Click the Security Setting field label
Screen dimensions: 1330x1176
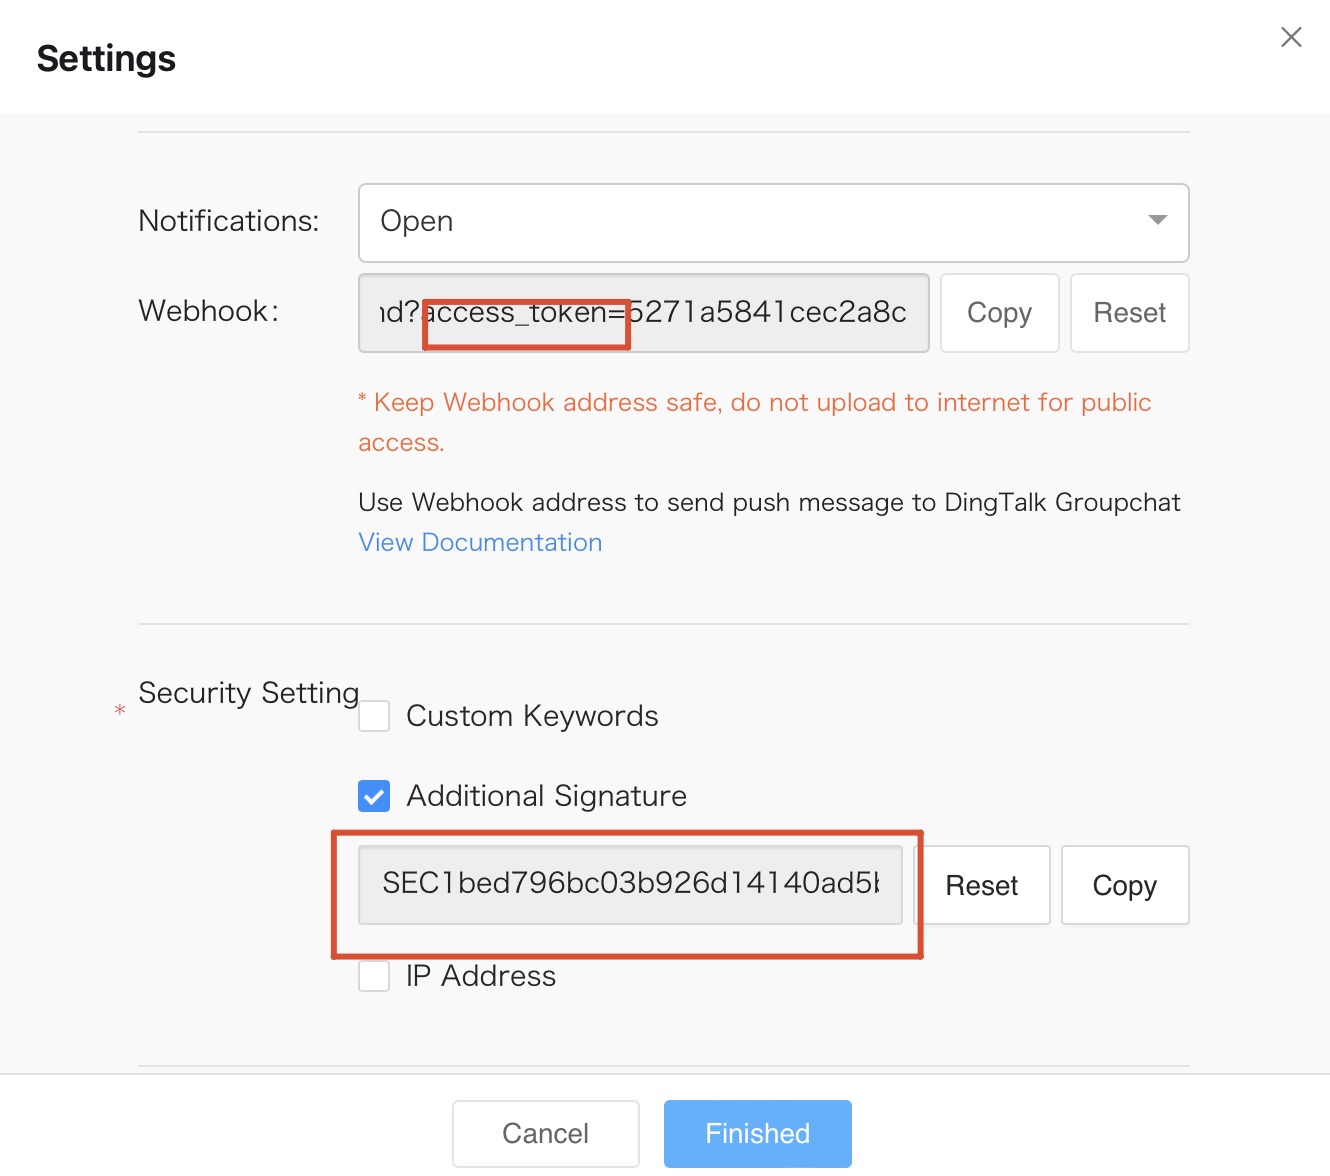tap(248, 693)
